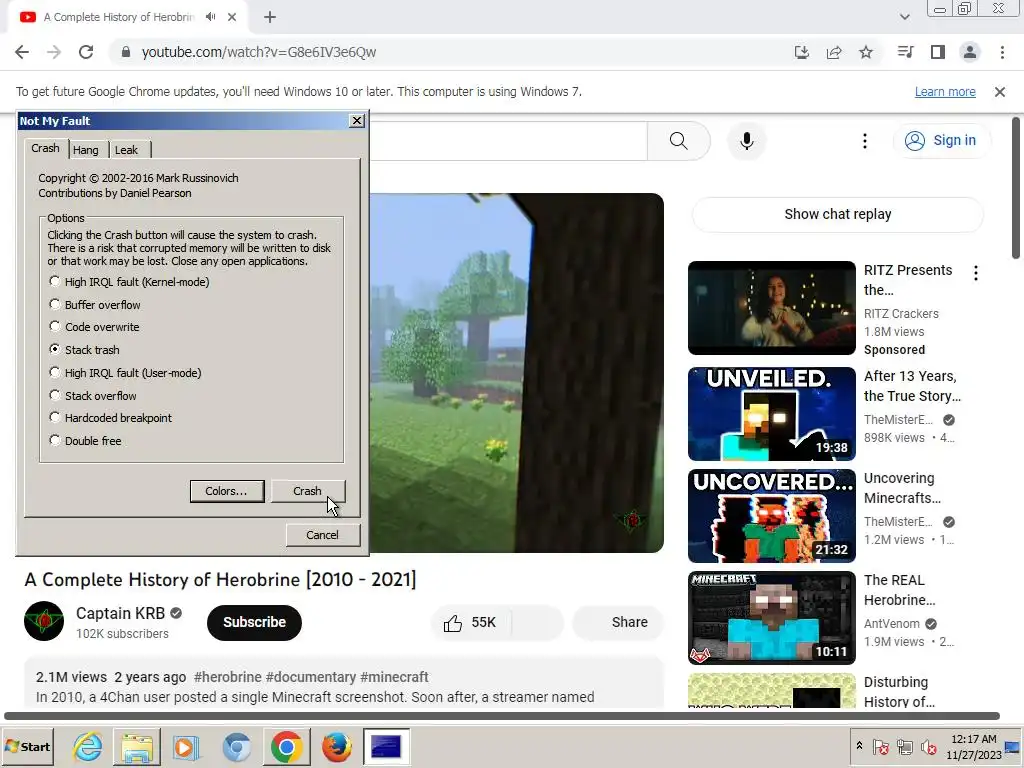
Task: Click Chrome forward navigation arrow
Action: tap(54, 52)
